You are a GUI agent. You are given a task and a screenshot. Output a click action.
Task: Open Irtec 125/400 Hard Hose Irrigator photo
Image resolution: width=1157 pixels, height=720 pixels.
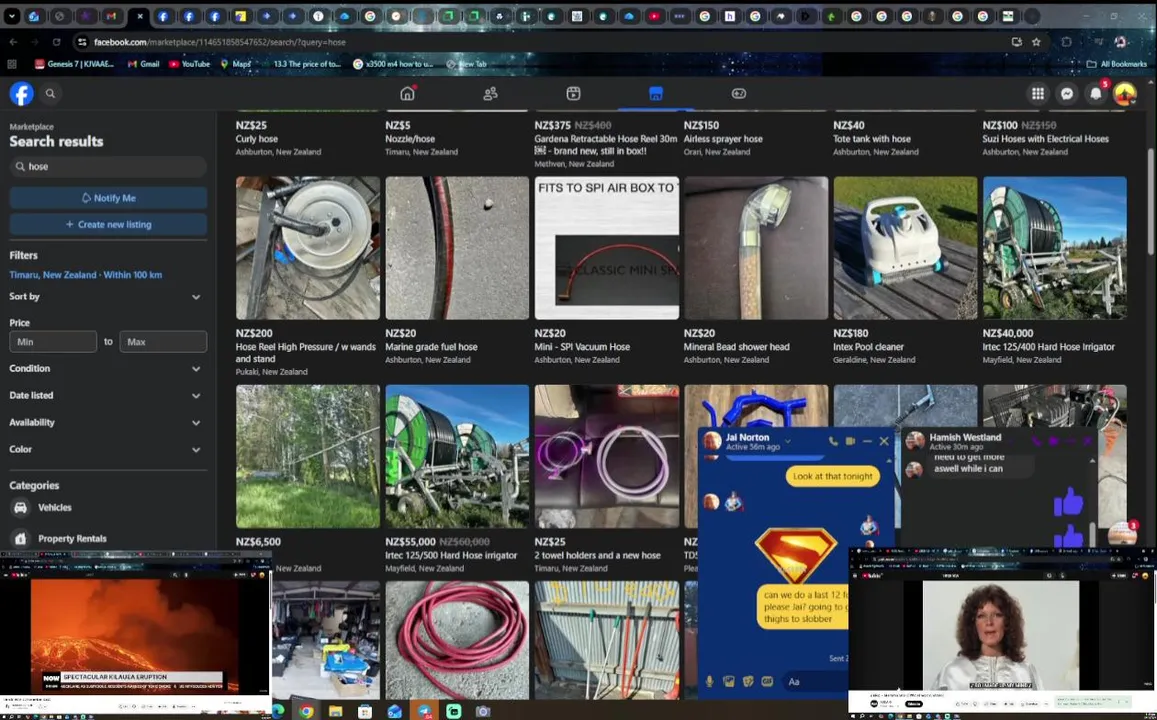(x=1054, y=248)
